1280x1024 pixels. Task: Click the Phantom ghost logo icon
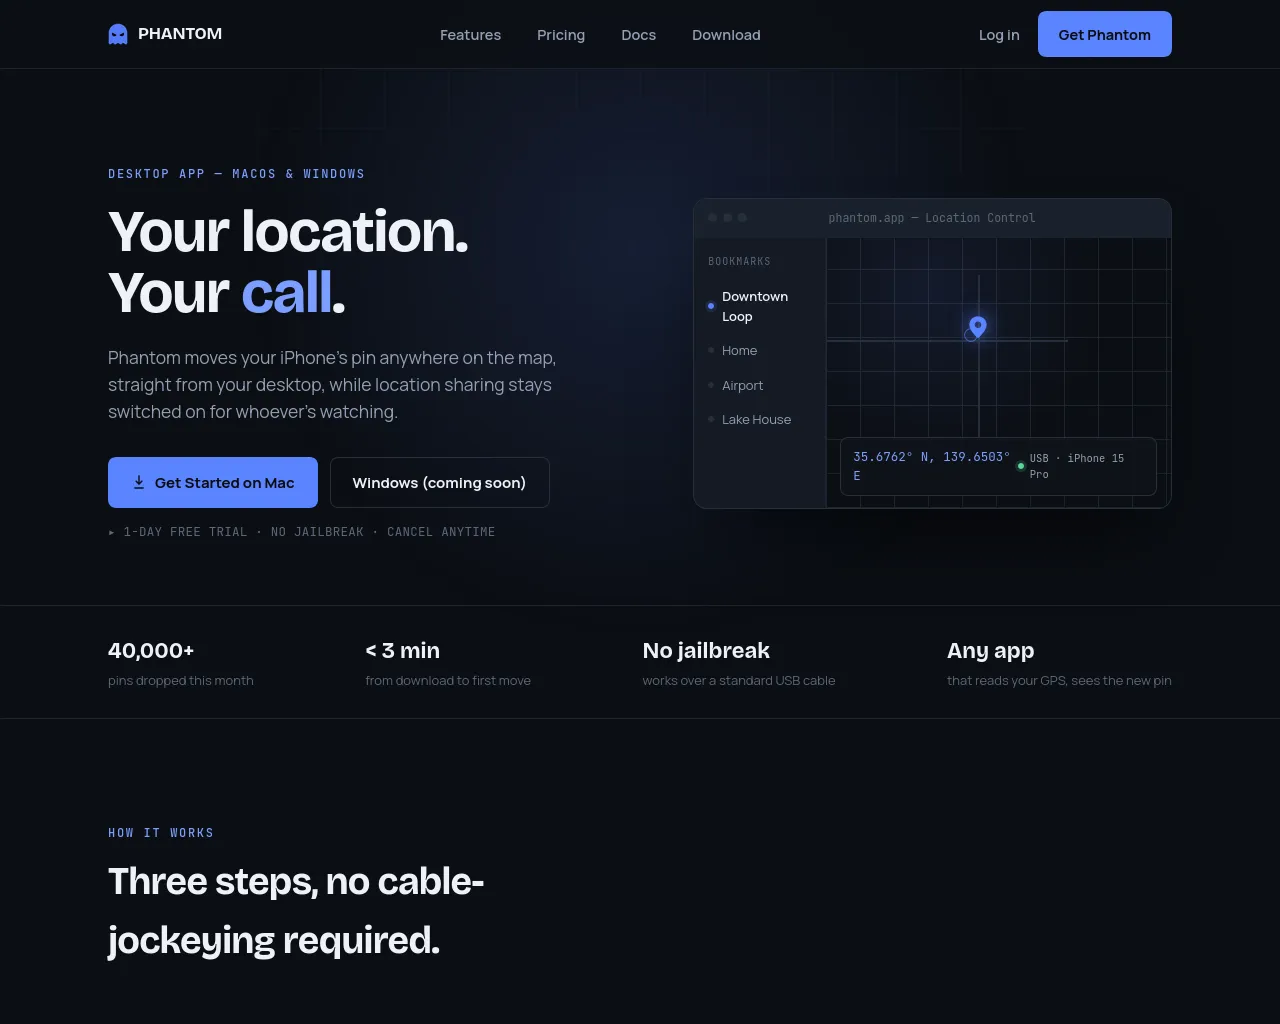pos(118,34)
